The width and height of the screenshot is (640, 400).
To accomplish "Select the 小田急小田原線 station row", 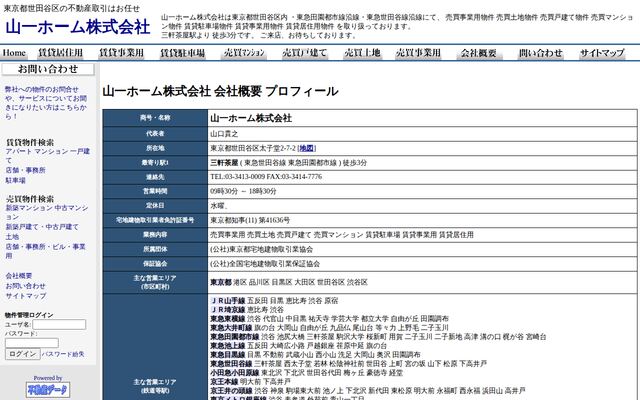I will (x=307, y=373).
